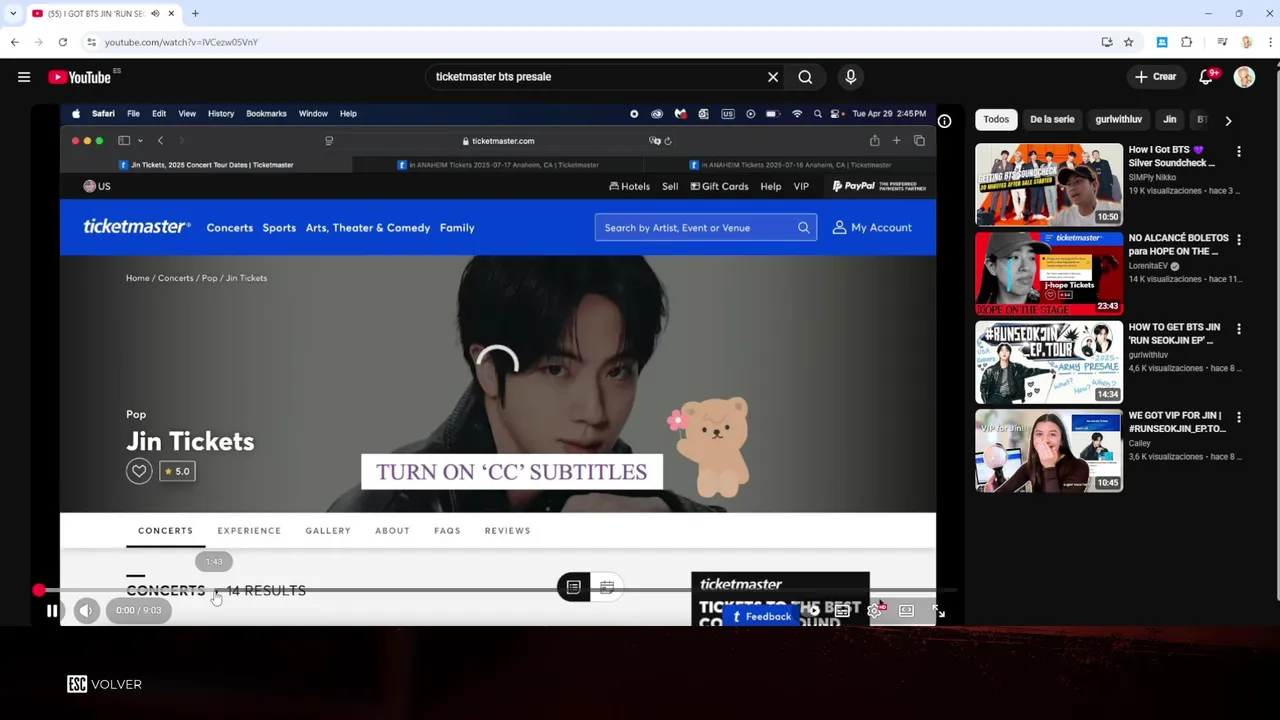This screenshot has width=1280, height=720.
Task: View site information icon in address bar
Action: click(91, 42)
